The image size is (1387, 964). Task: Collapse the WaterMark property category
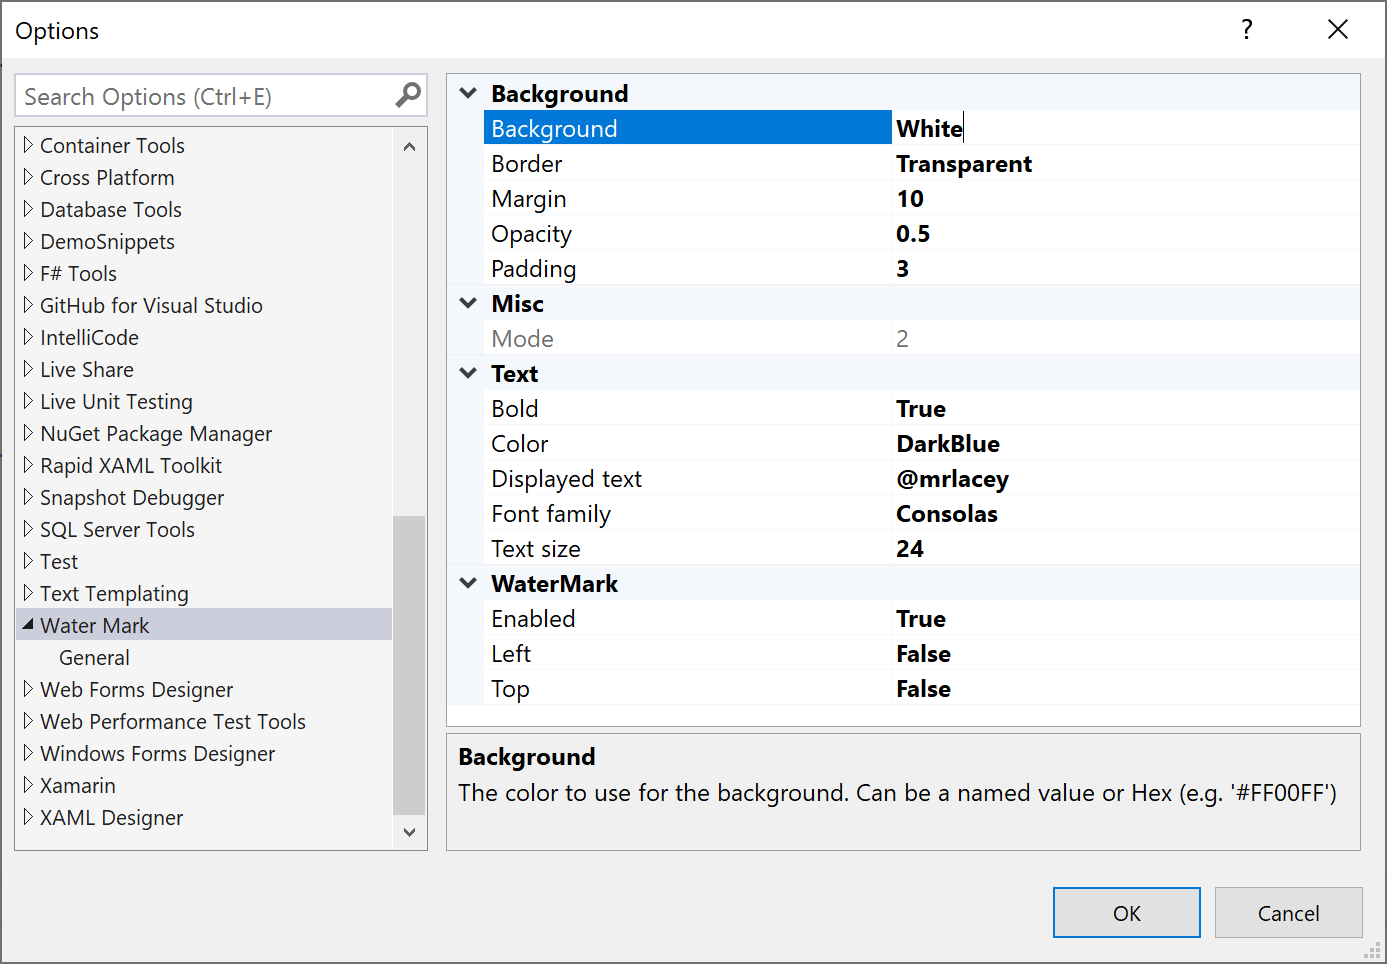pos(468,583)
